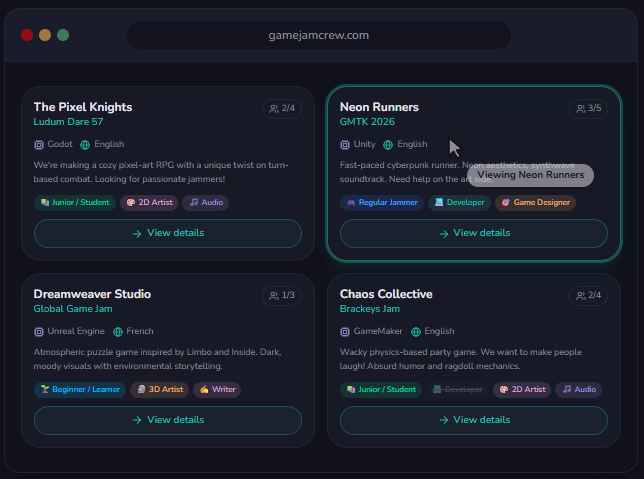Open the Ludum Dare 57 jam link
Screen dimensions: 644x479
coord(68,122)
